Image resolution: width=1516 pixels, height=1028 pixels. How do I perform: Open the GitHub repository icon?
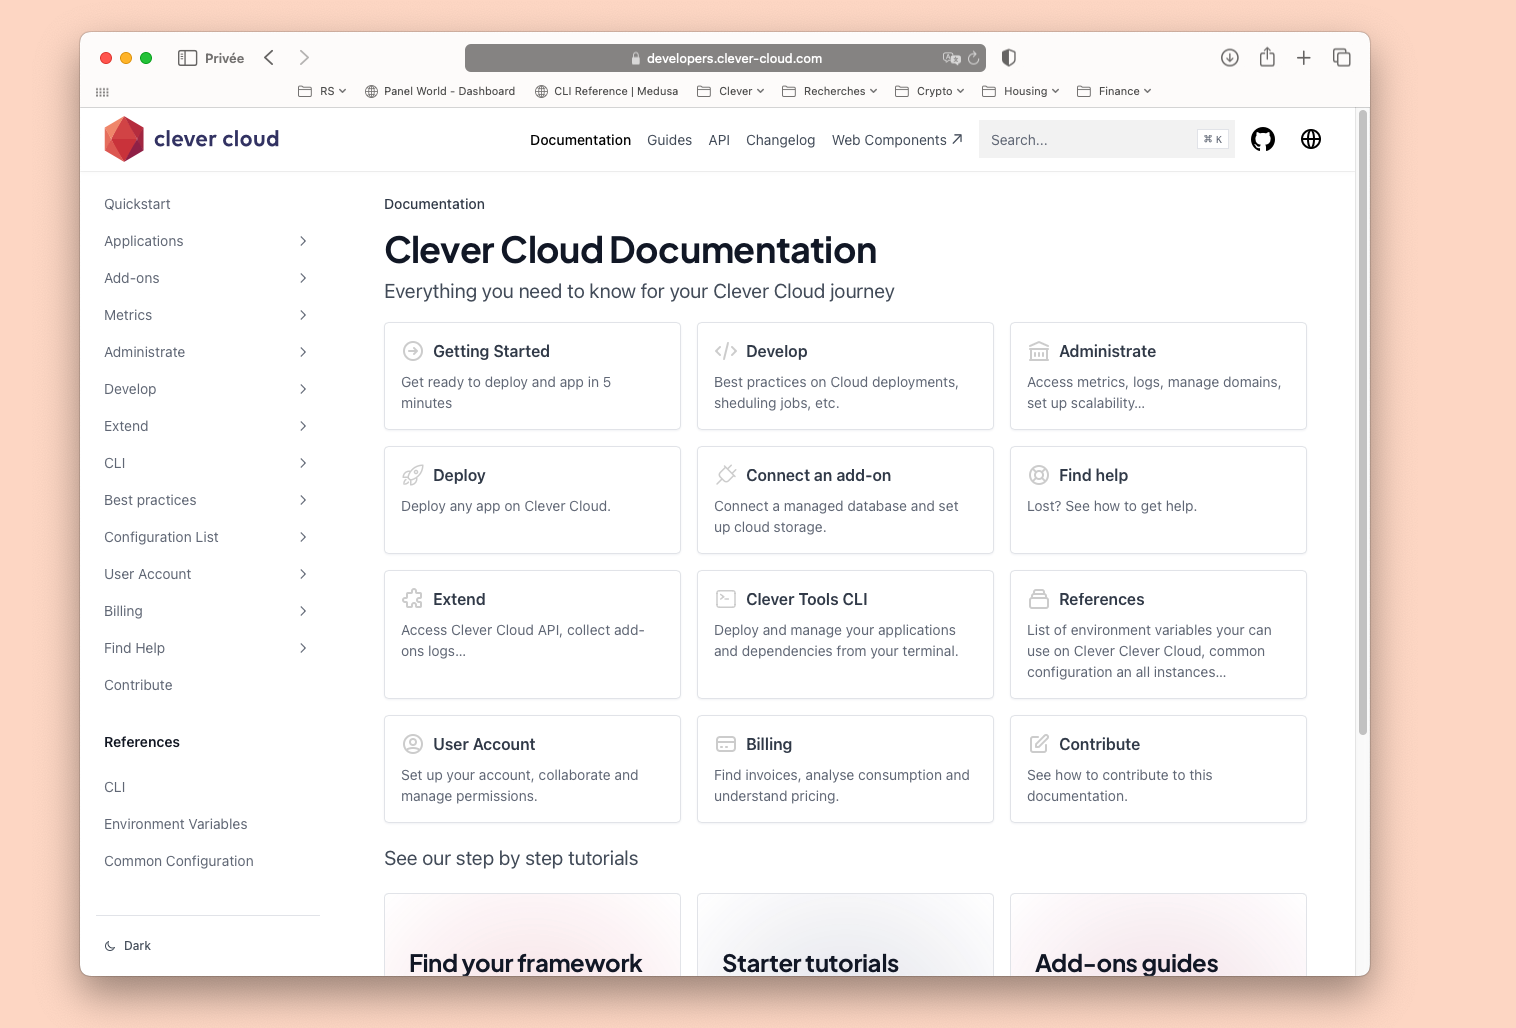point(1263,140)
